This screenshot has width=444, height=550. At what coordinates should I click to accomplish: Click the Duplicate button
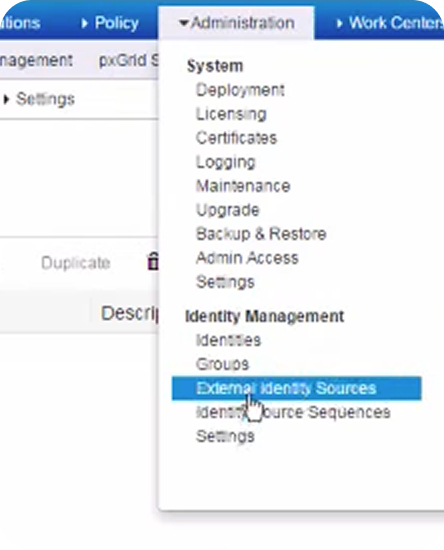(x=75, y=263)
